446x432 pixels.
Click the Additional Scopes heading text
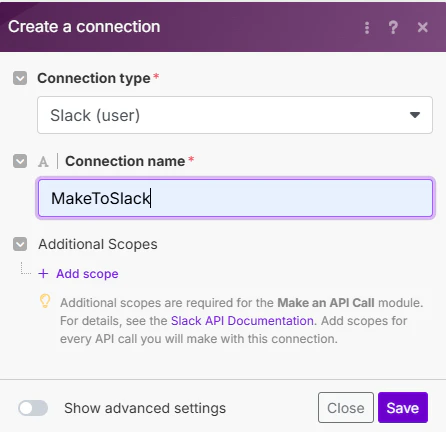[98, 244]
